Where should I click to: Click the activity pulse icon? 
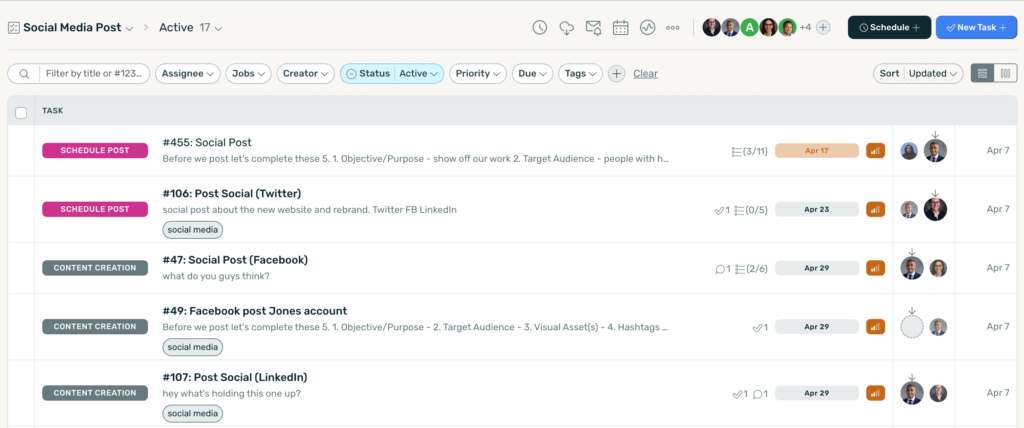(x=647, y=28)
